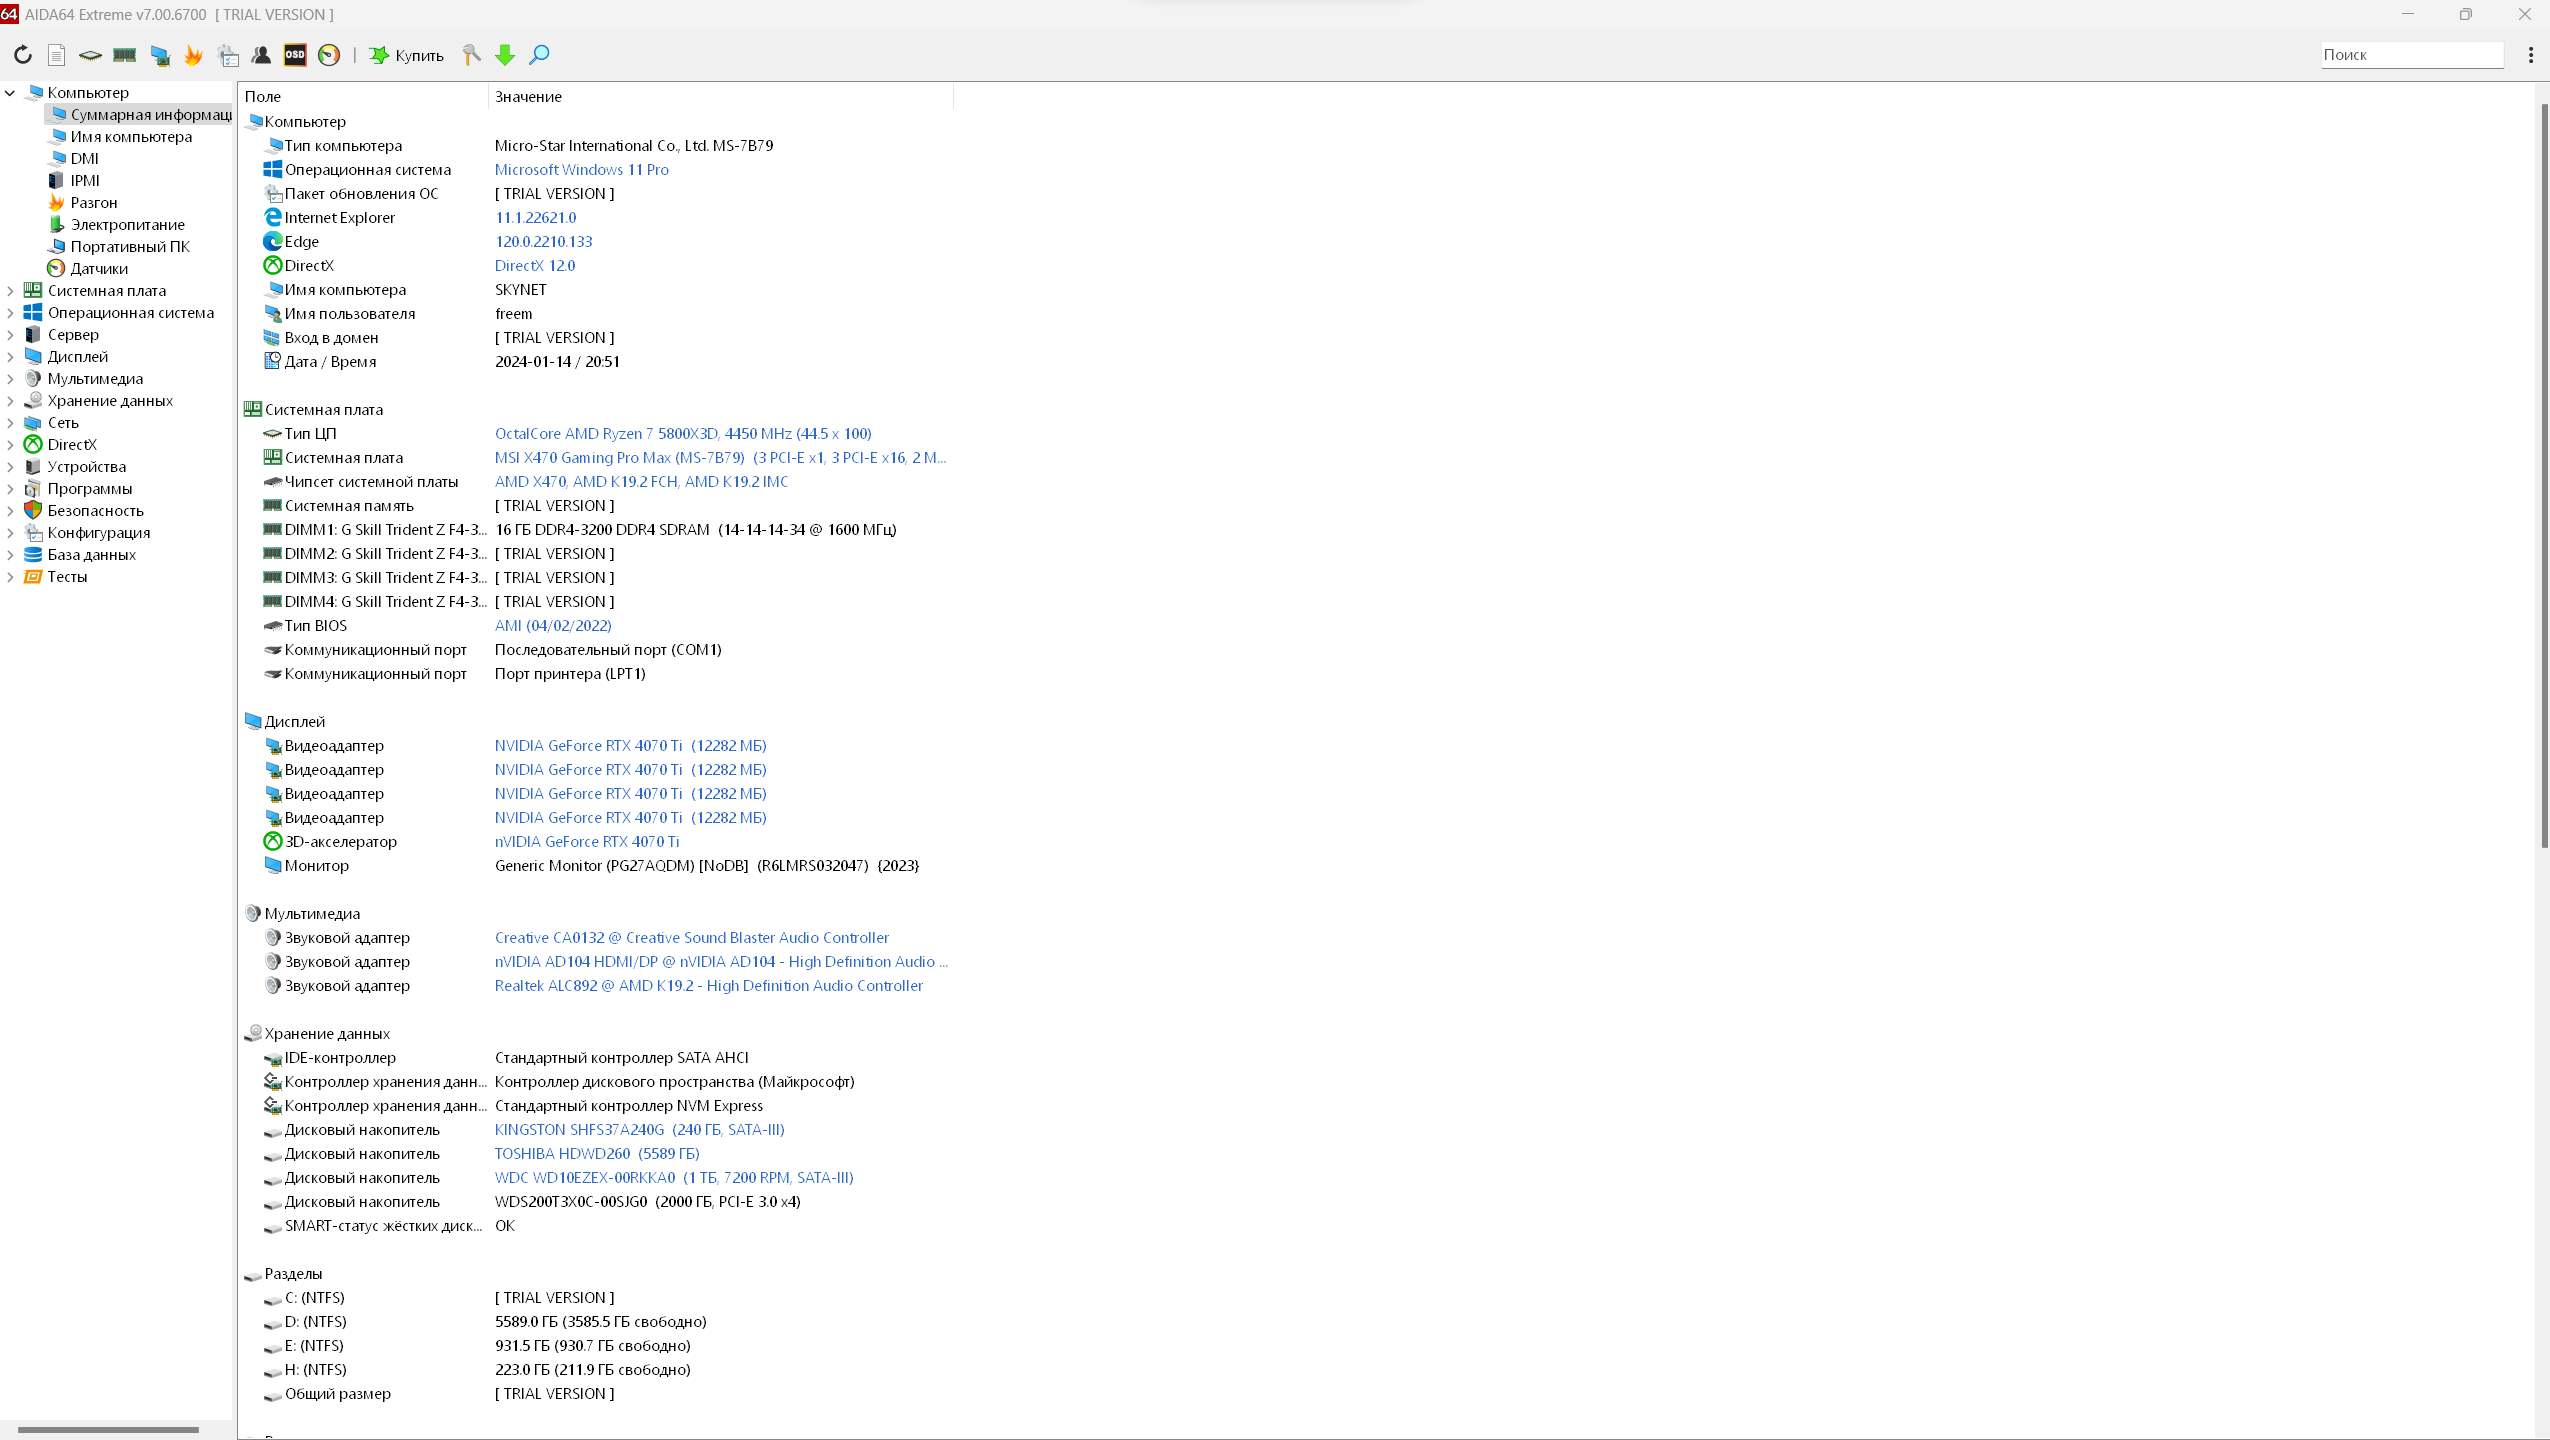This screenshot has height=1440, width=2550.
Task: Open the gauge sensor panel icon
Action: coord(329,55)
